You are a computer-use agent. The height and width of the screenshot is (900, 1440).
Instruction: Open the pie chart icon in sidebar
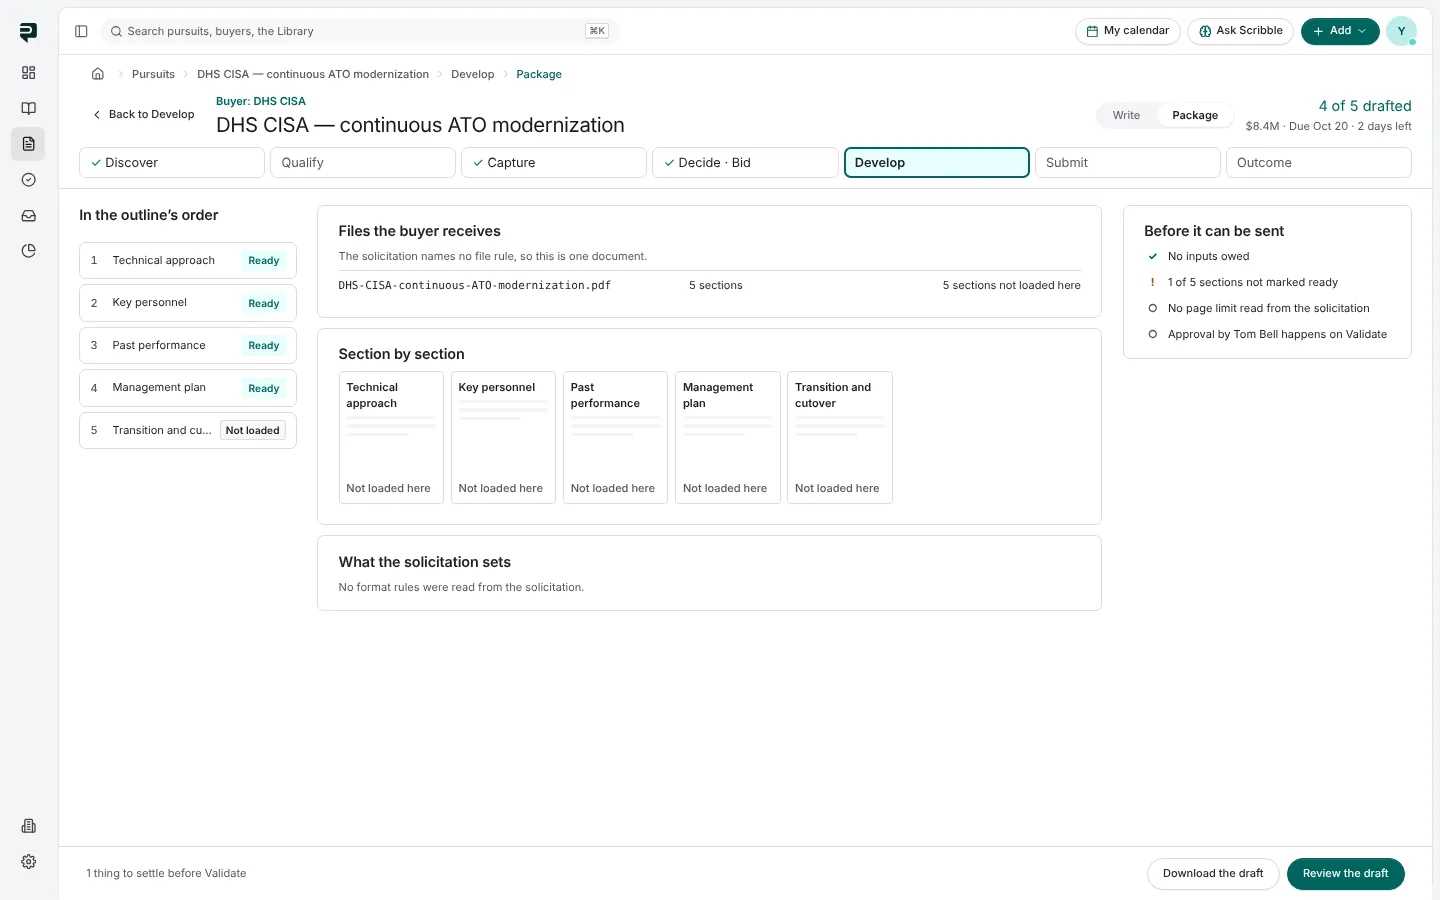[28, 251]
